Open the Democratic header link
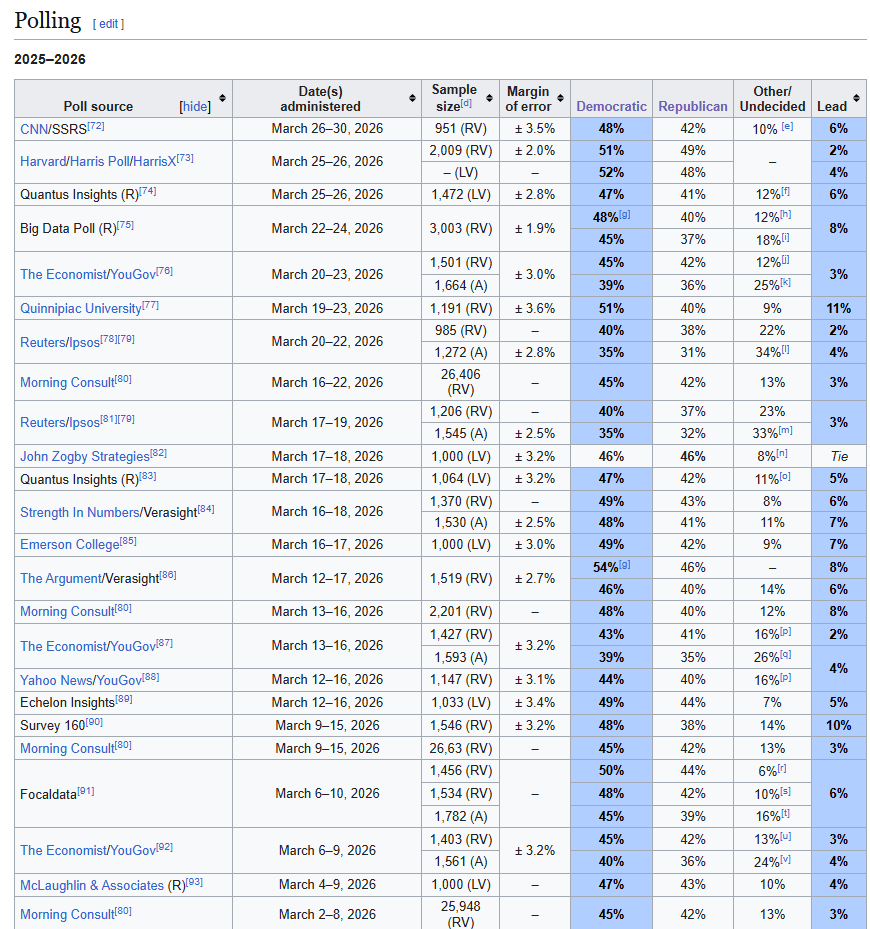The width and height of the screenshot is (870, 929). click(x=611, y=106)
